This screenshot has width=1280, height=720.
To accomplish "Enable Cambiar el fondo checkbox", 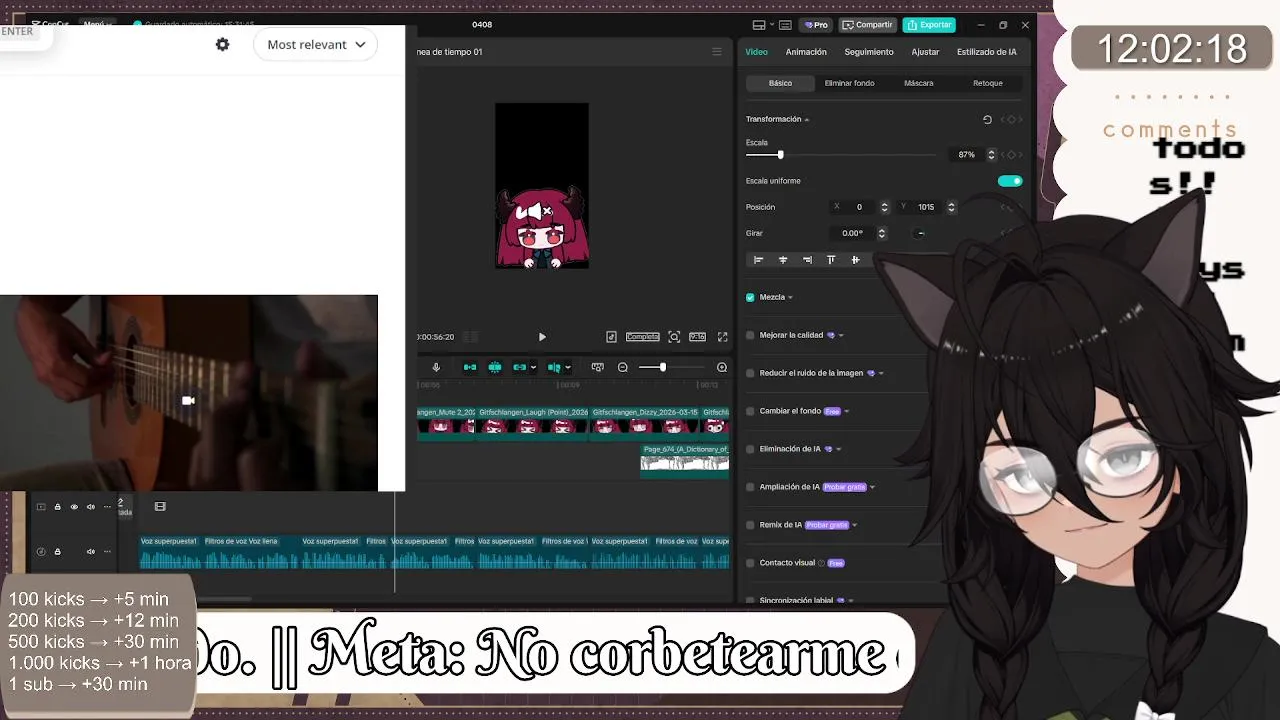I will tap(750, 411).
